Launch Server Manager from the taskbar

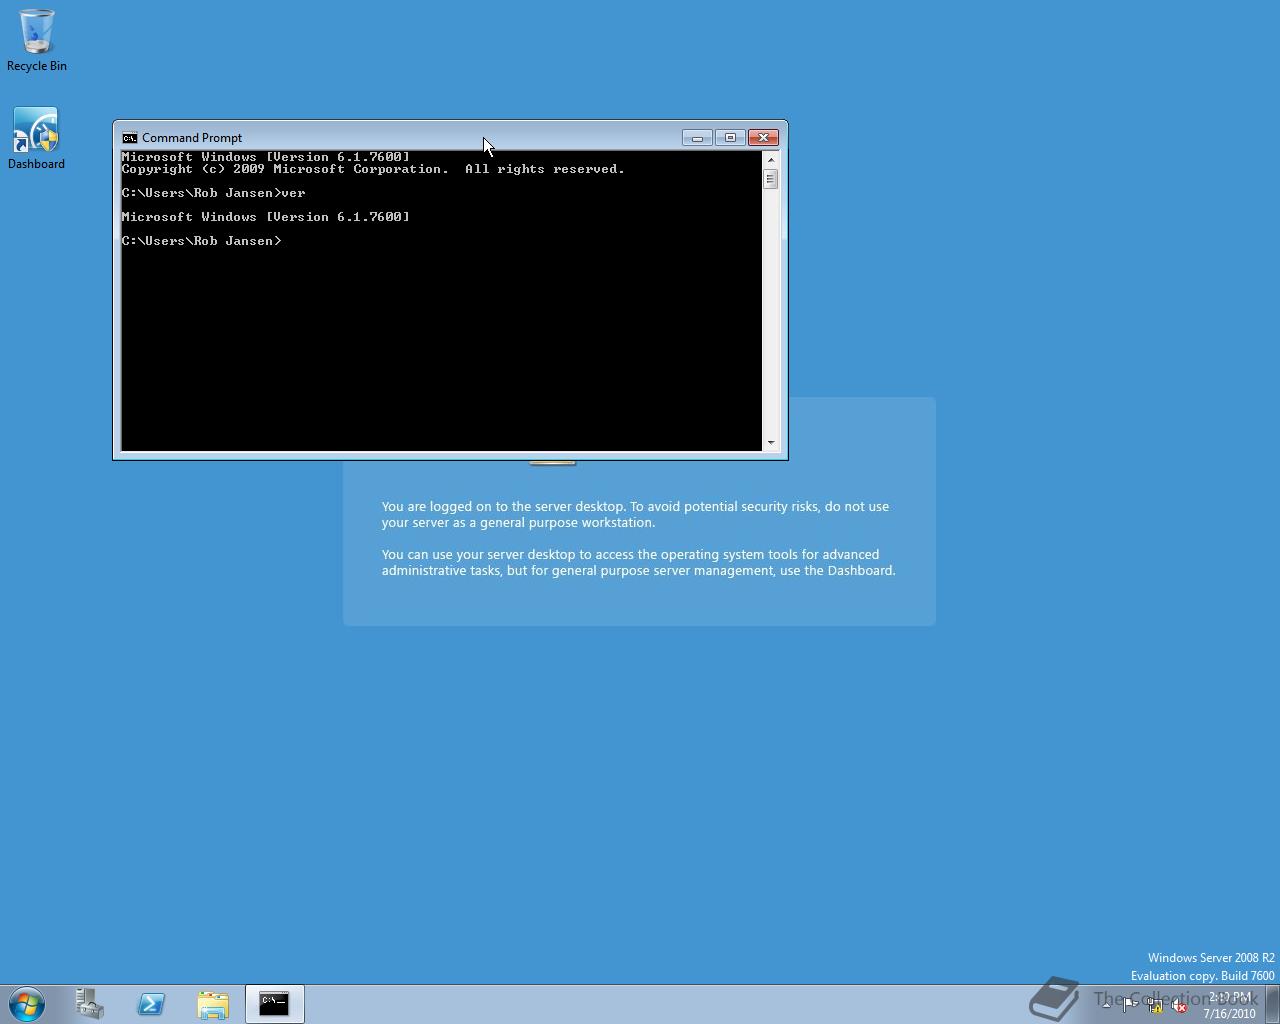point(89,1004)
